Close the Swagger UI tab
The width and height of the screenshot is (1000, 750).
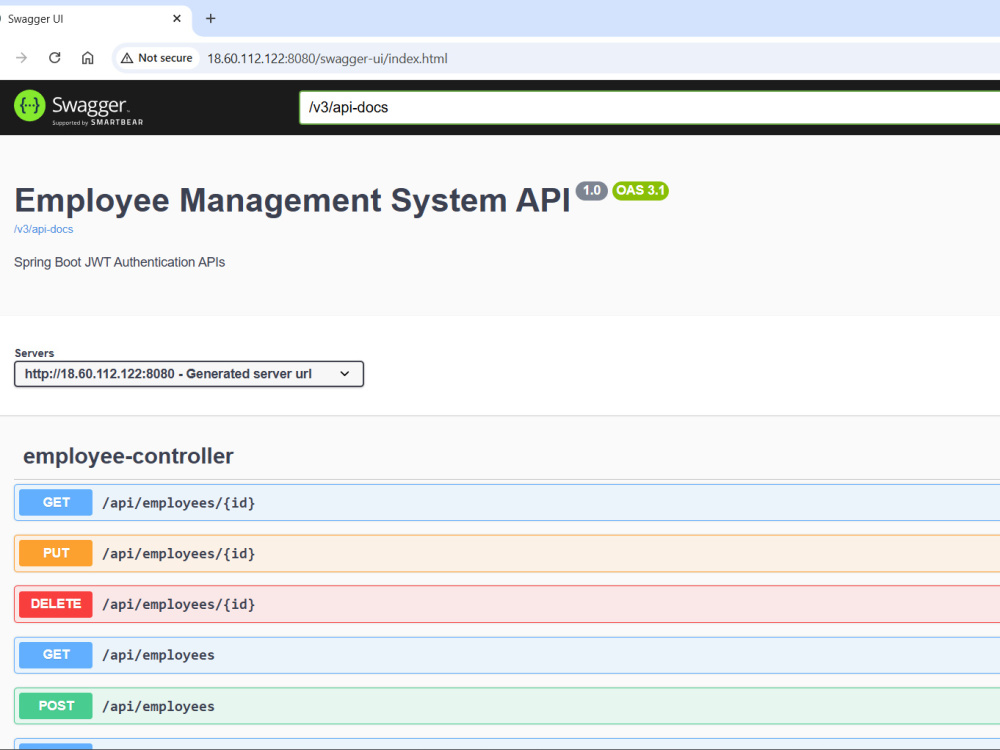tap(177, 18)
